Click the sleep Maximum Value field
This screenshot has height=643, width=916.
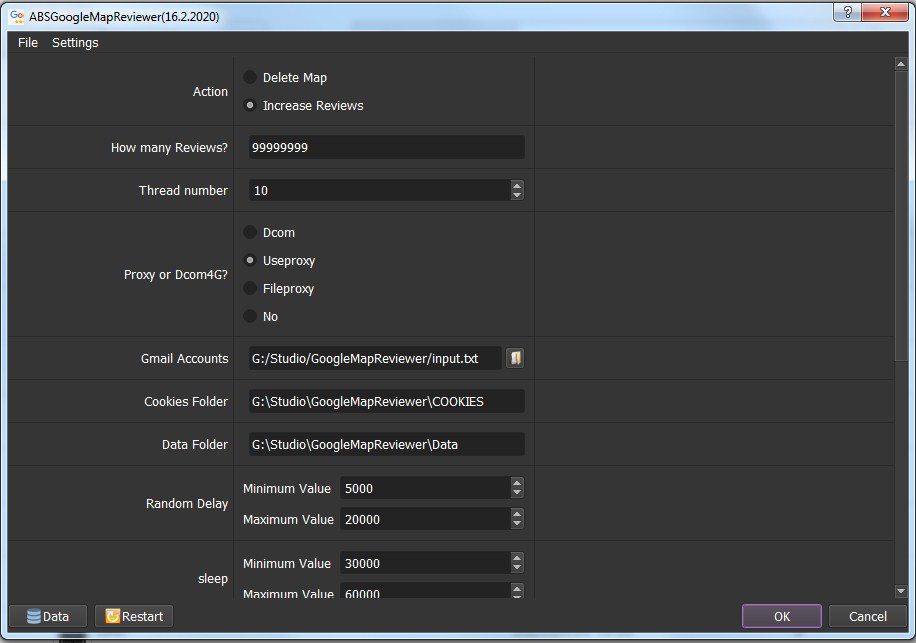[425, 591]
